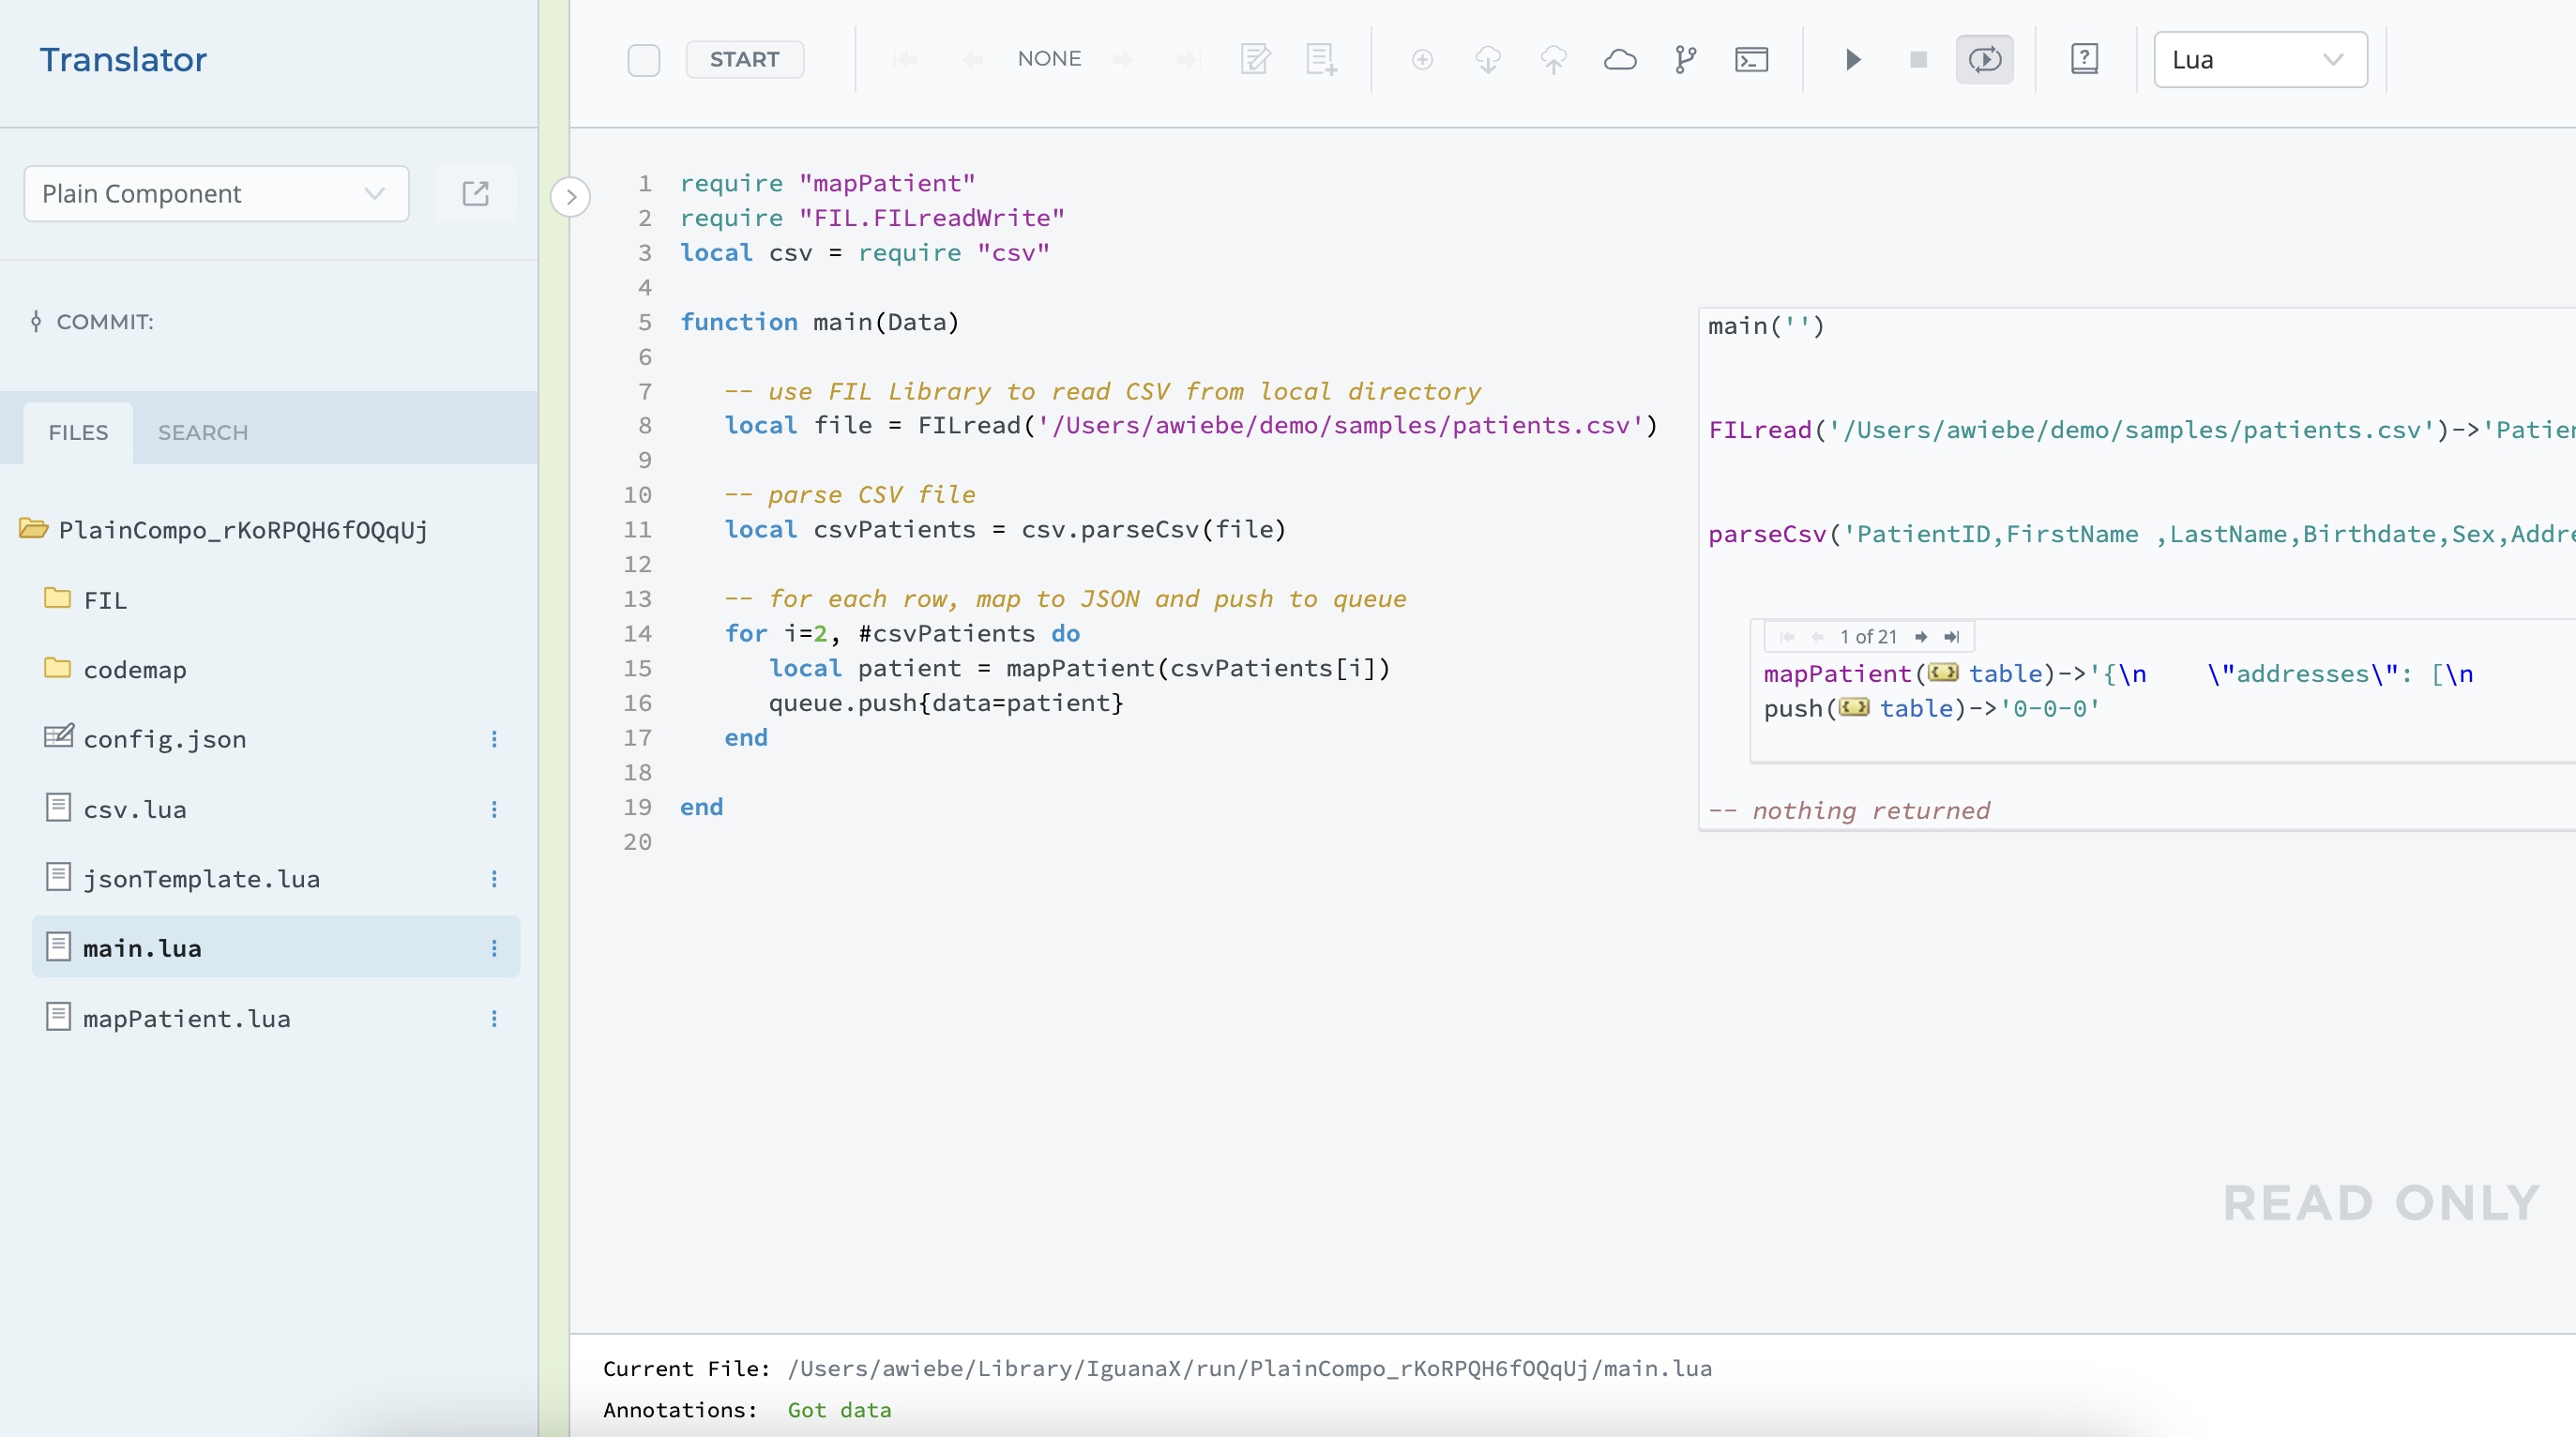Open mapPatient.lua file

coord(187,1018)
